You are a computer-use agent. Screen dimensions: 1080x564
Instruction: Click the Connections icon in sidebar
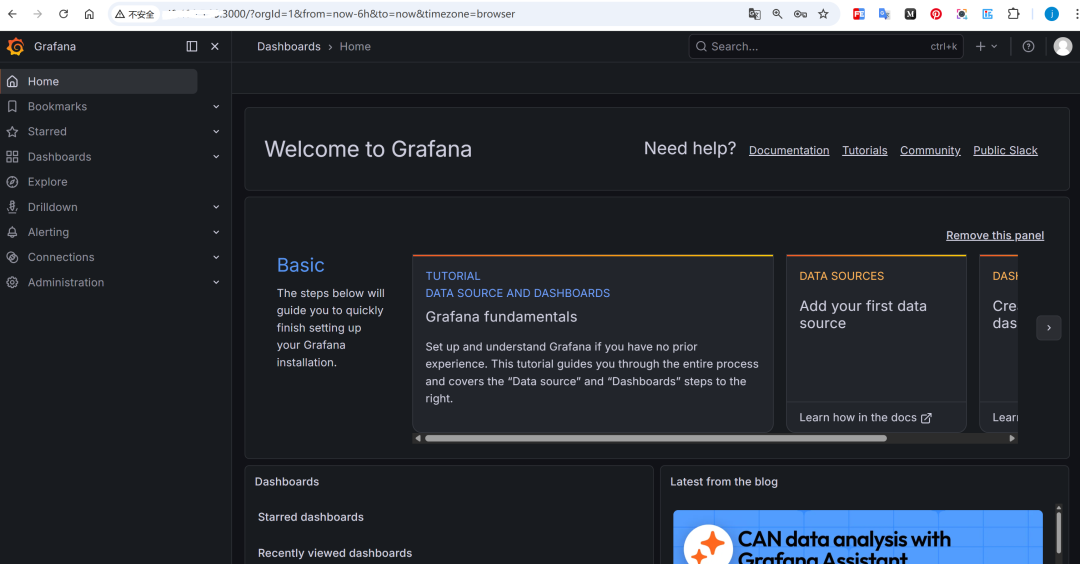click(x=12, y=258)
